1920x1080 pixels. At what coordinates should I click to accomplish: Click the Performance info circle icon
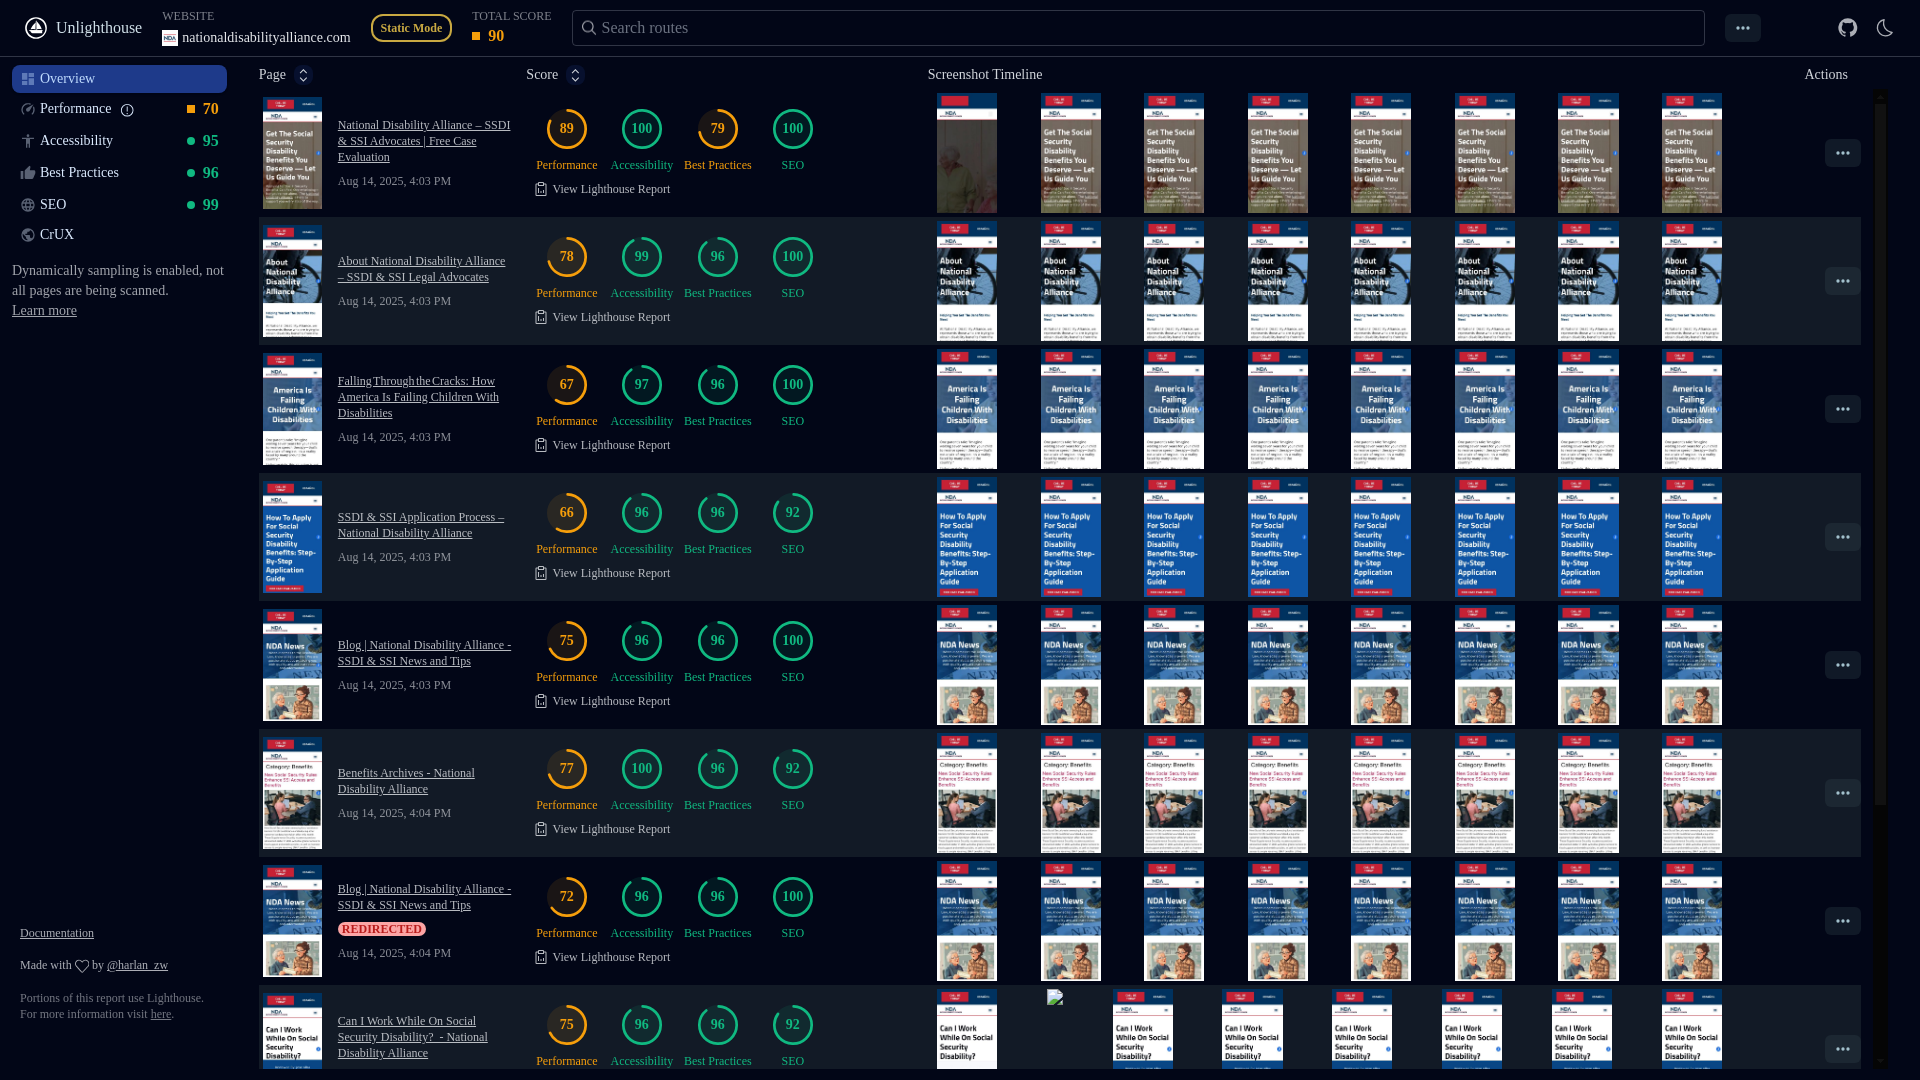coord(127,110)
